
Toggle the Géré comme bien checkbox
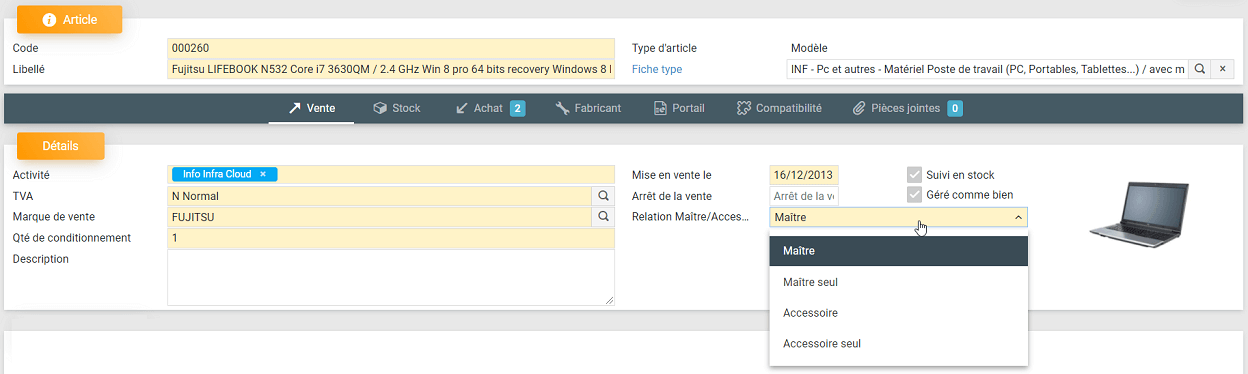point(914,194)
